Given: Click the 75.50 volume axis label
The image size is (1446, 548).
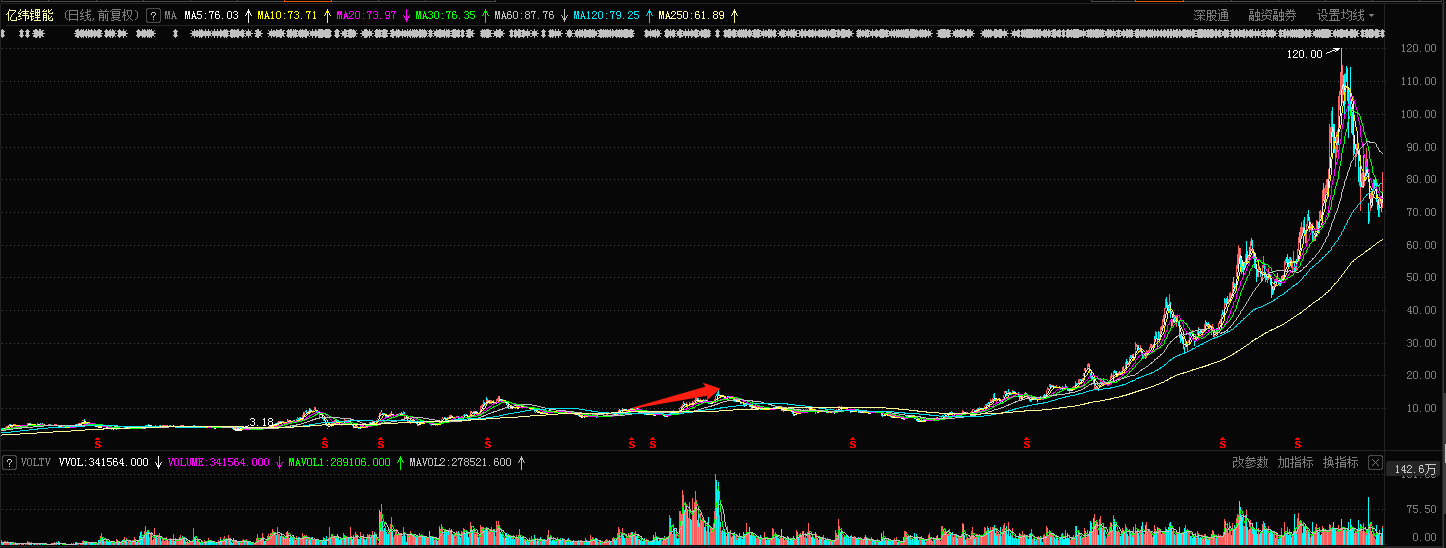Looking at the screenshot, I should (1423, 509).
